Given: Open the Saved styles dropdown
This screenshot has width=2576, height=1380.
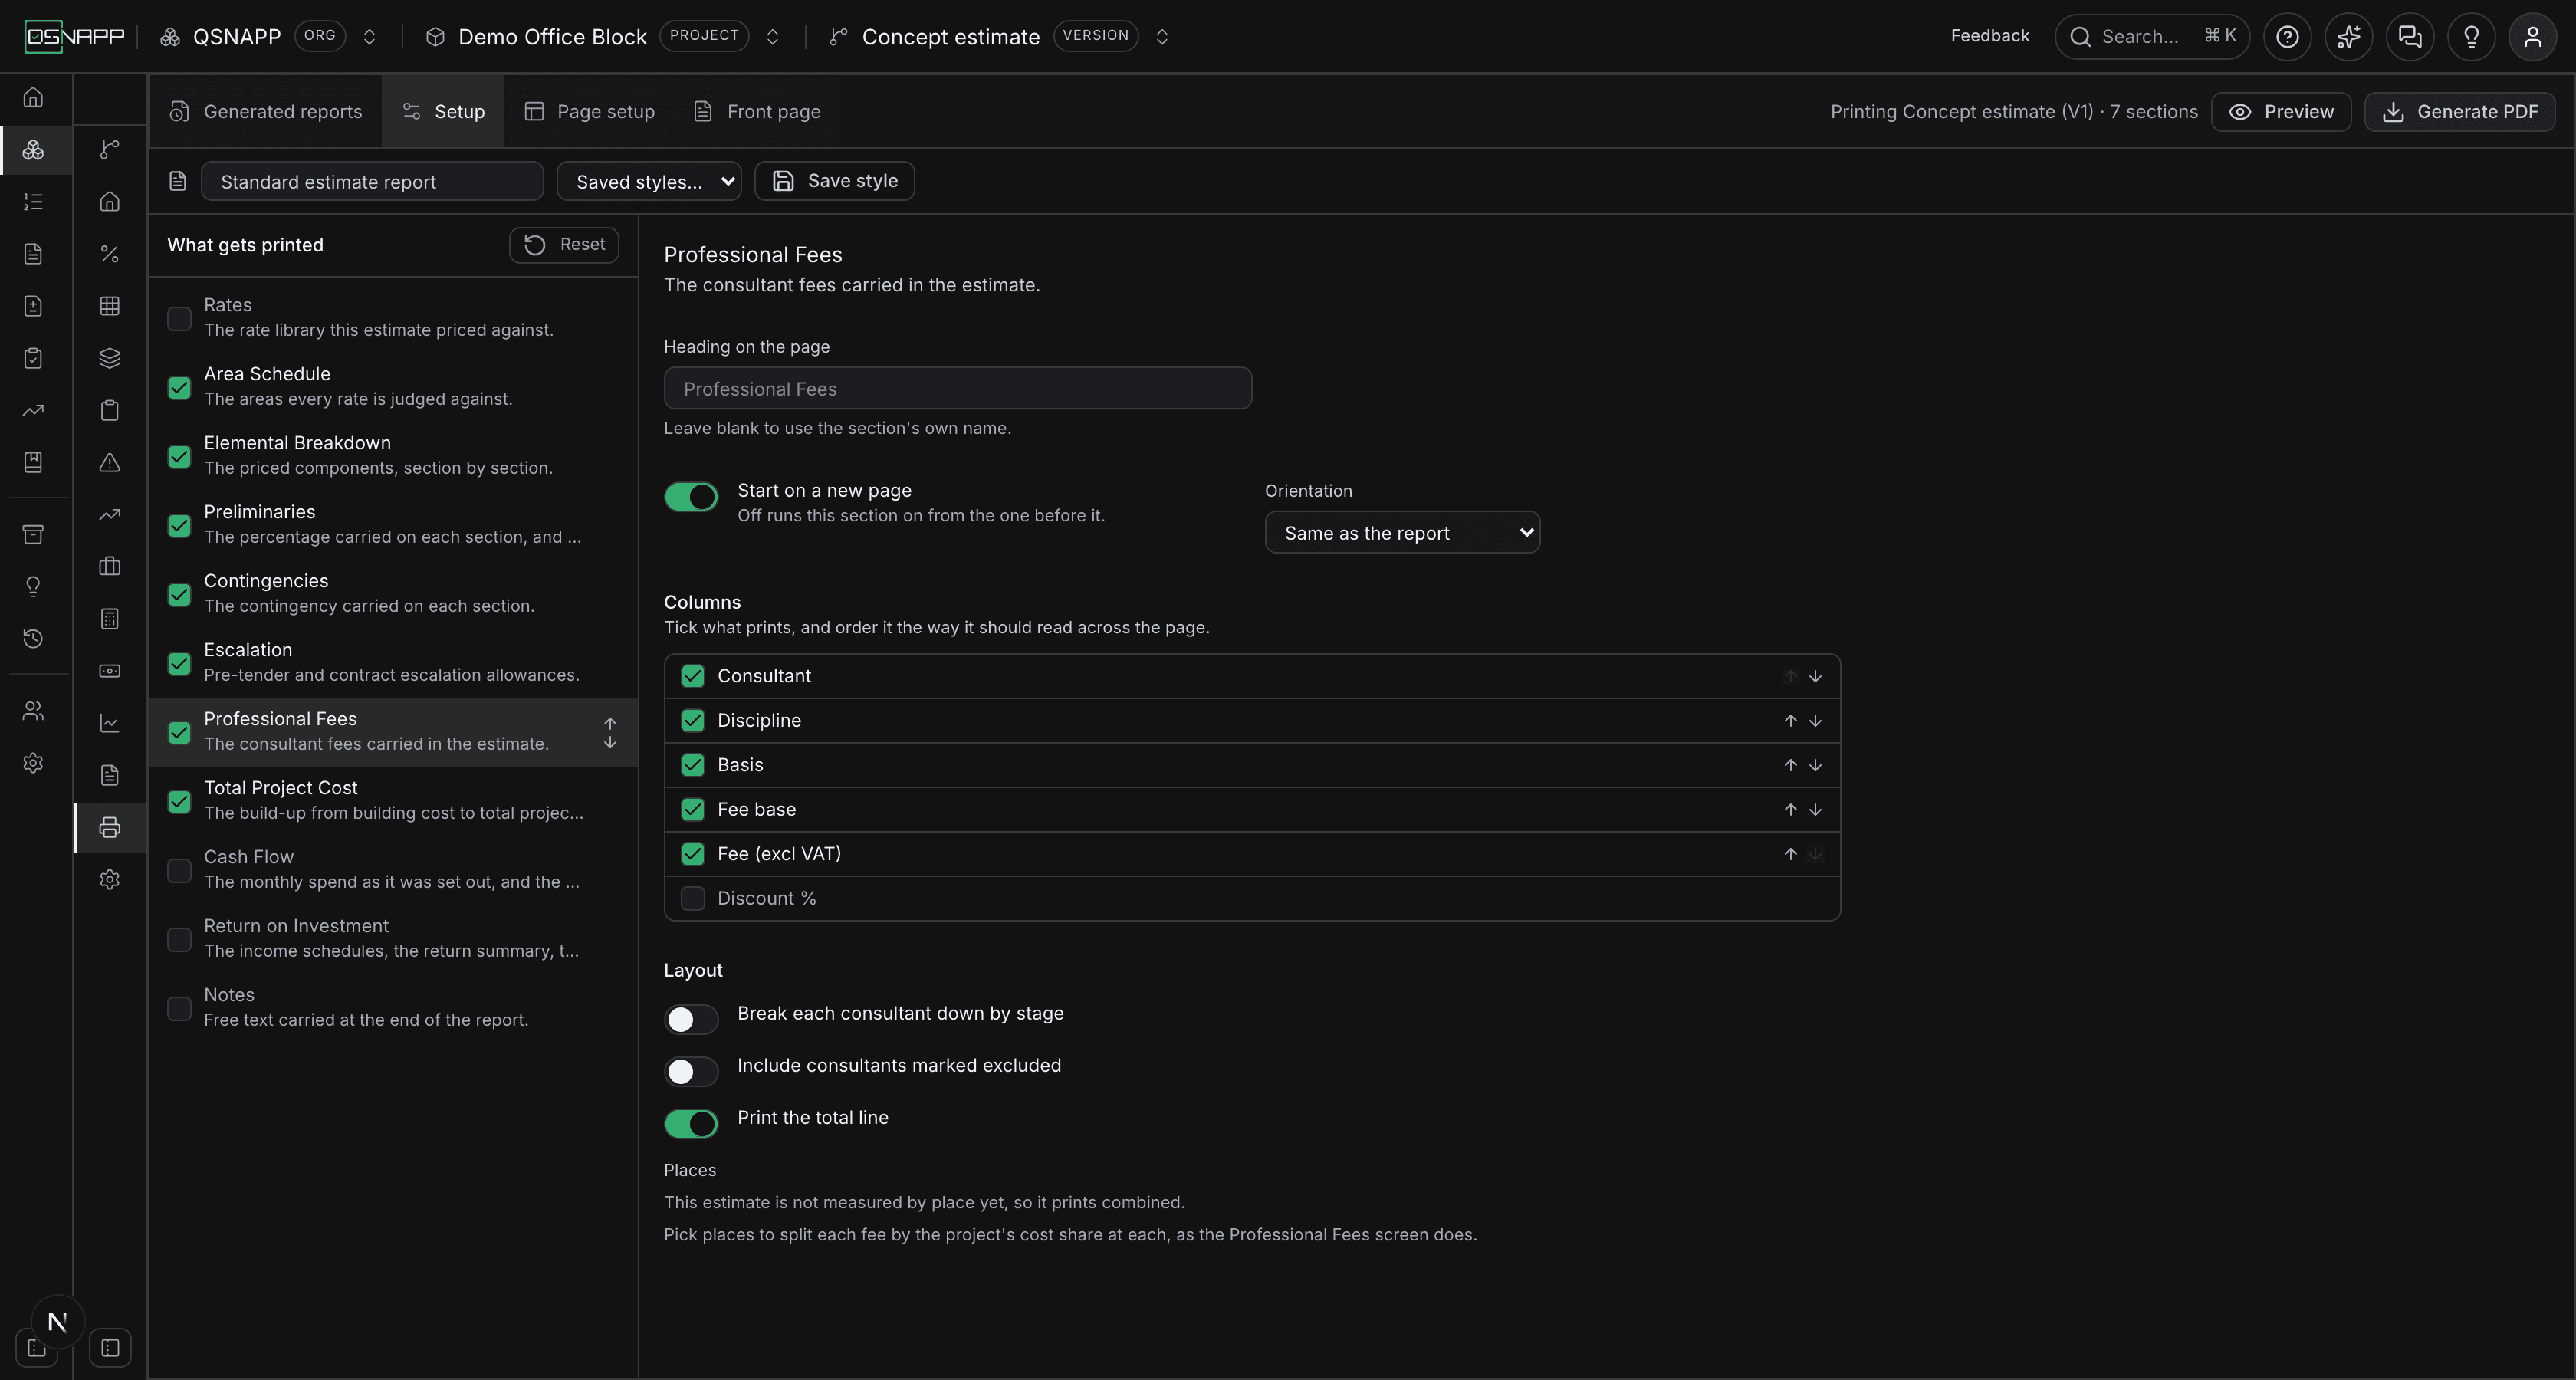Looking at the screenshot, I should 649,181.
